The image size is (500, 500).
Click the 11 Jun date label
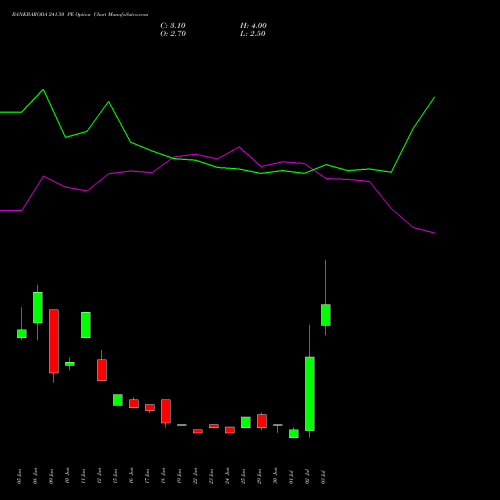click(84, 476)
